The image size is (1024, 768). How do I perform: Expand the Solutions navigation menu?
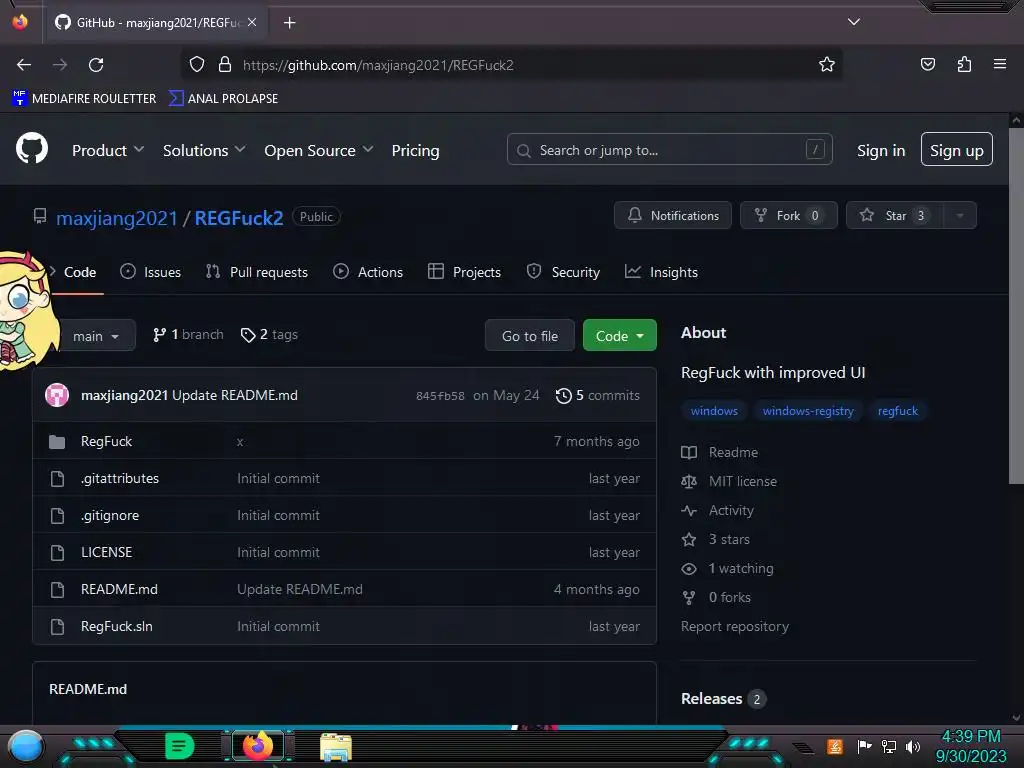204,150
